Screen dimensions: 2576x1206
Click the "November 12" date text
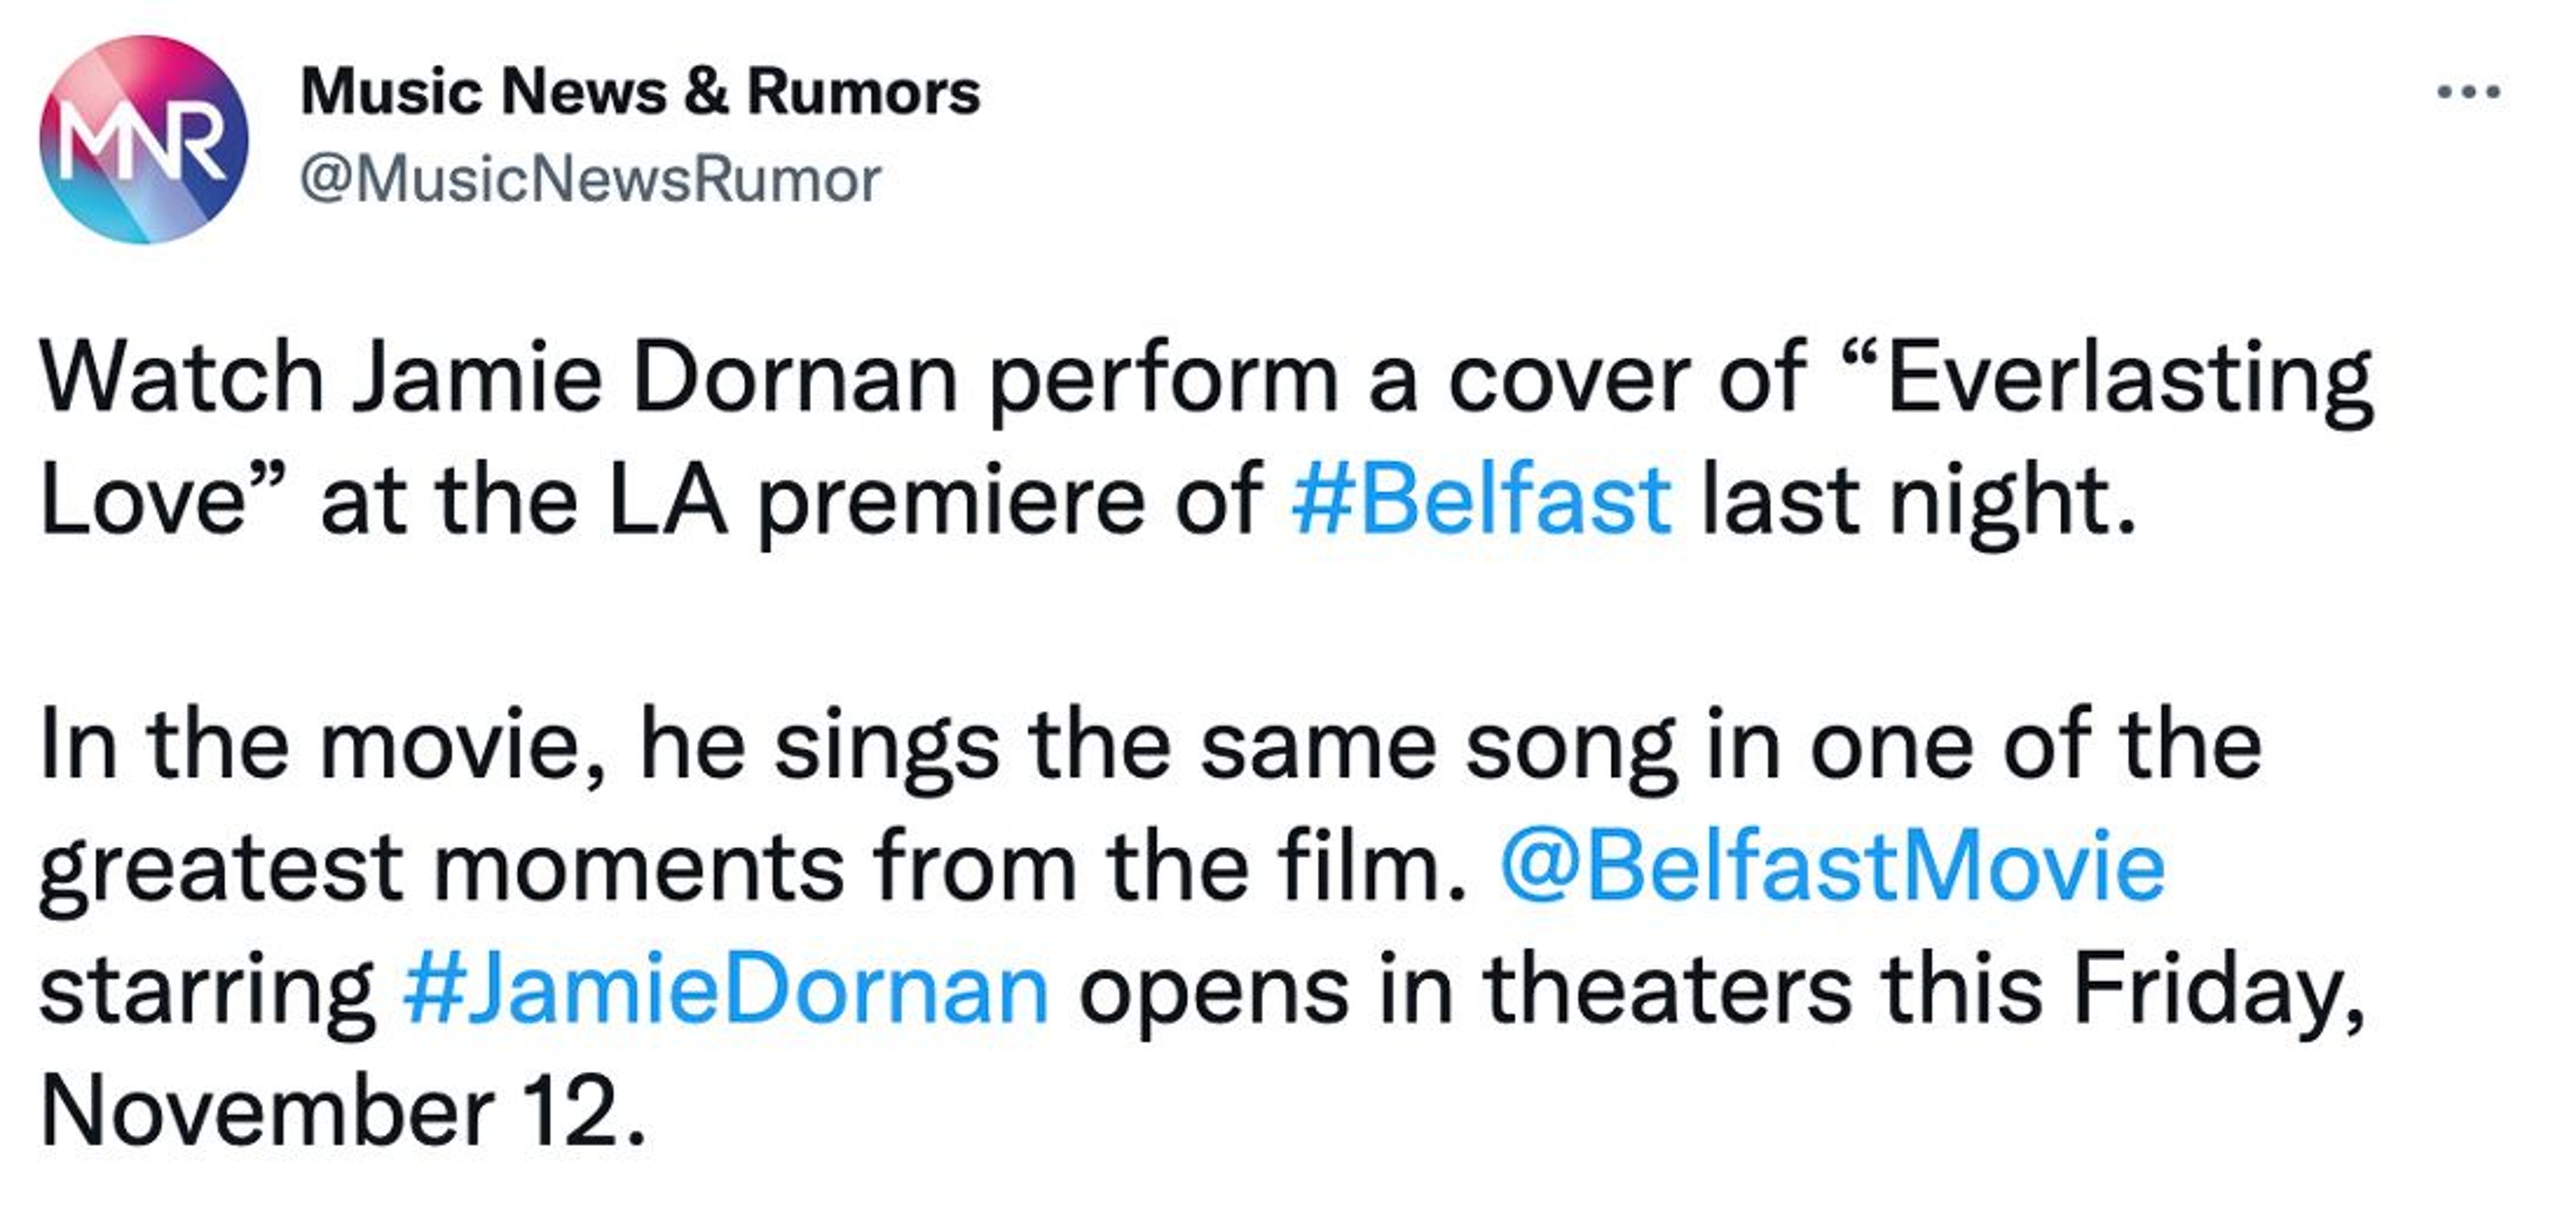[340, 1112]
